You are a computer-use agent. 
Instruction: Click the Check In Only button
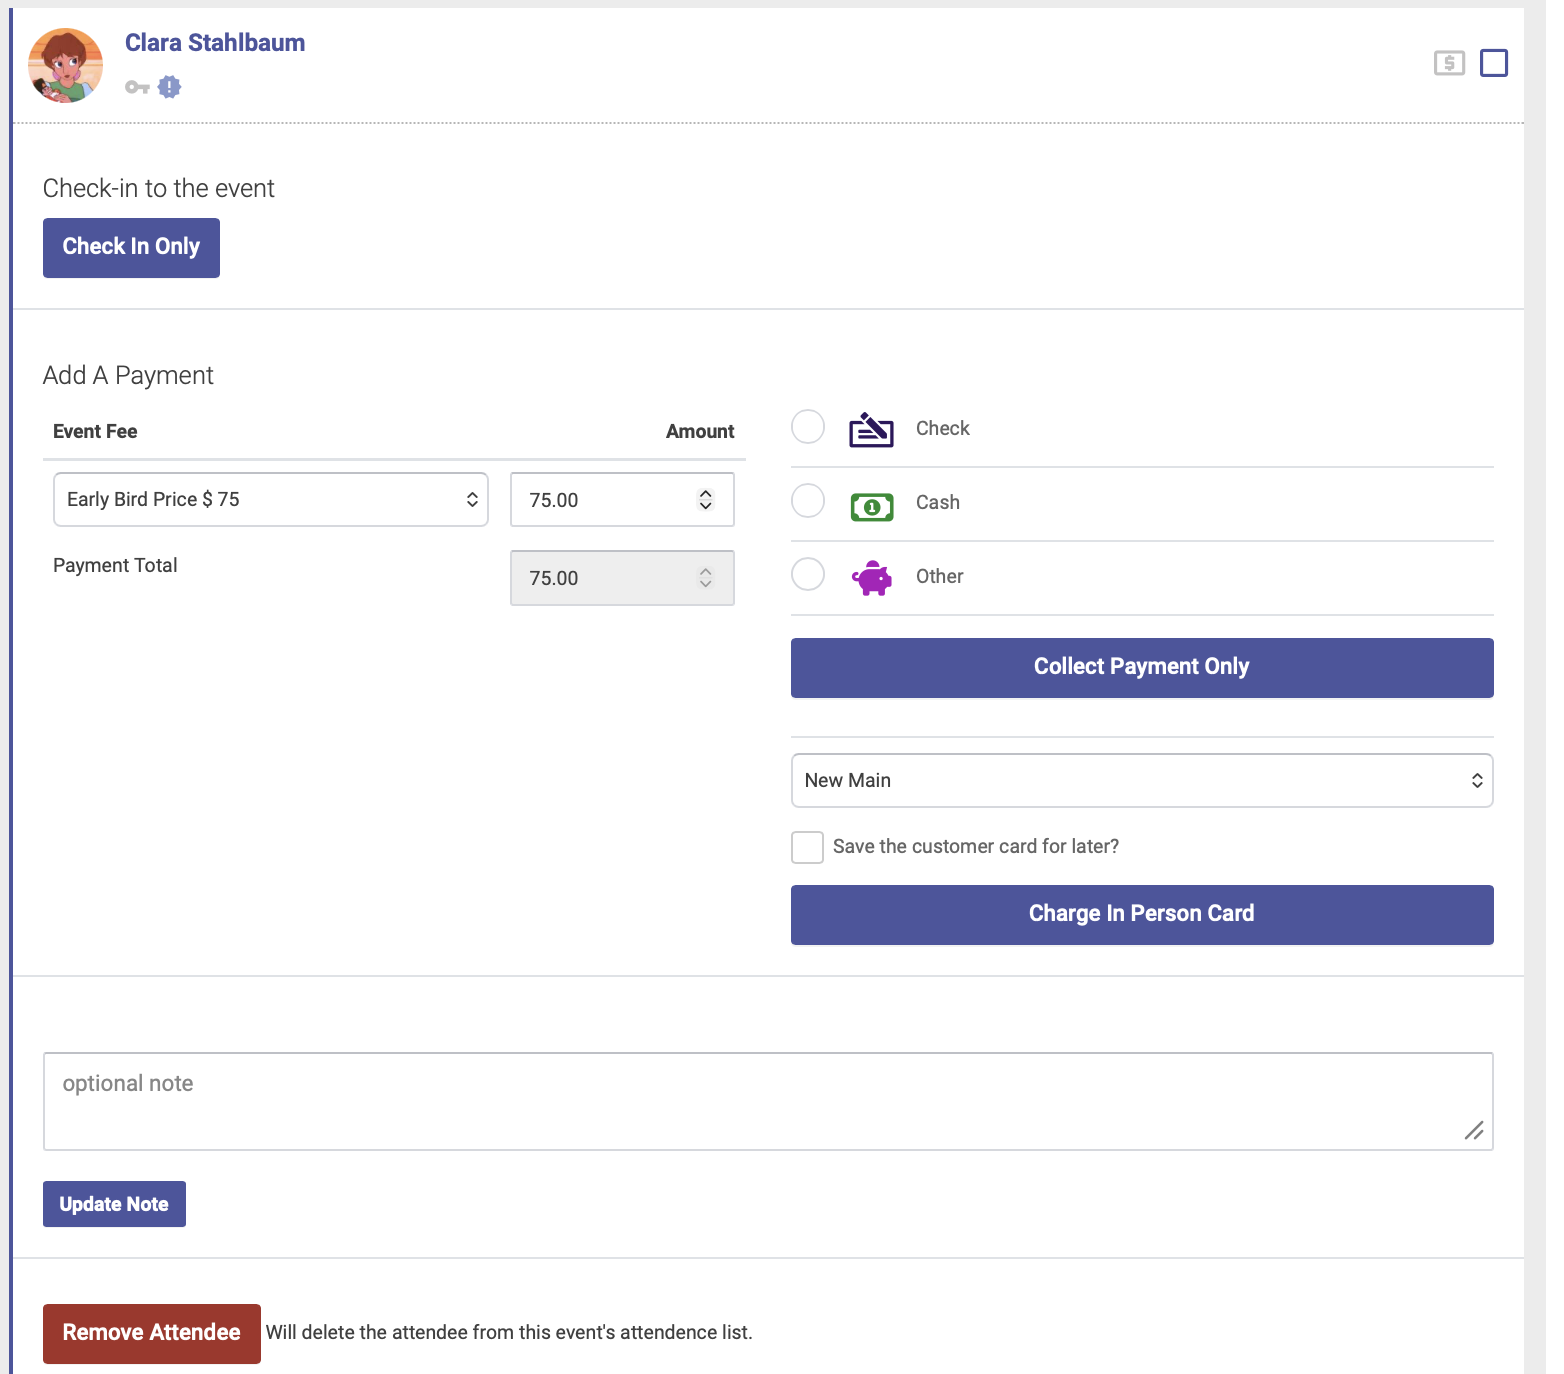(x=131, y=248)
